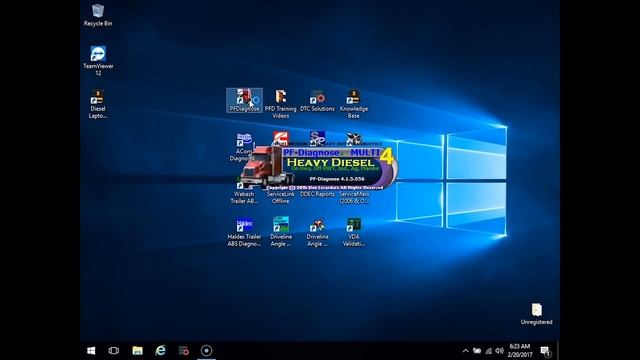Click the pinned red-circle app in the taskbar

pos(184,351)
